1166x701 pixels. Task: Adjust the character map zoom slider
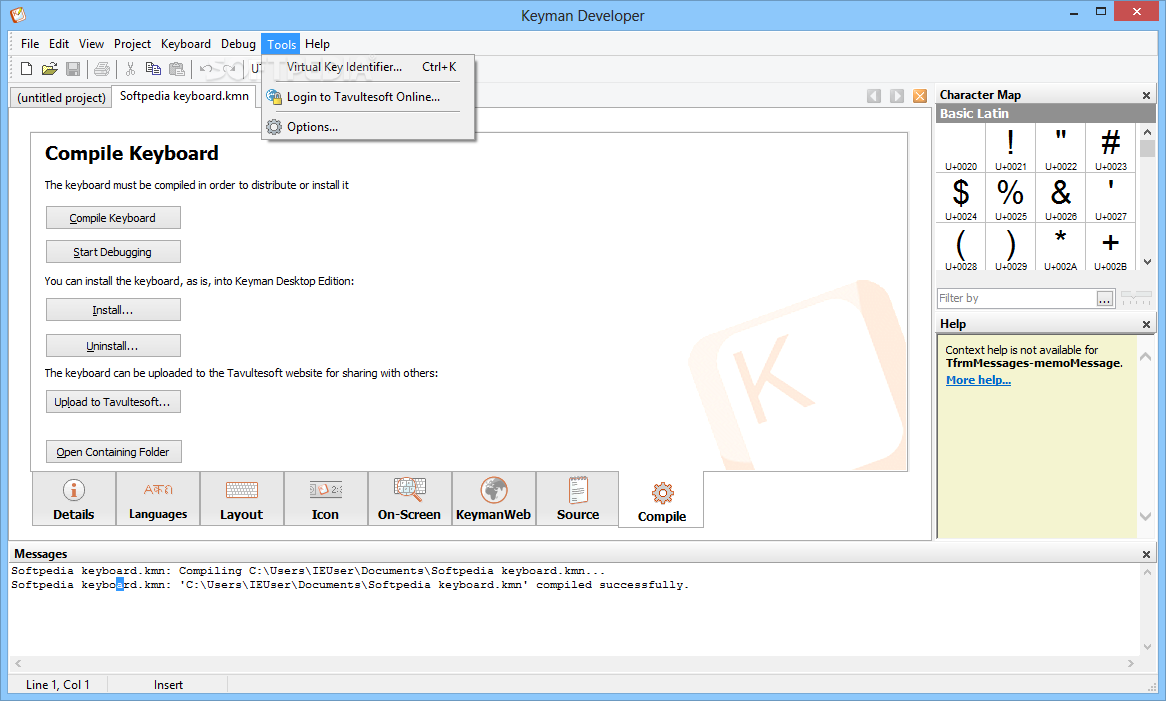coord(1136,298)
